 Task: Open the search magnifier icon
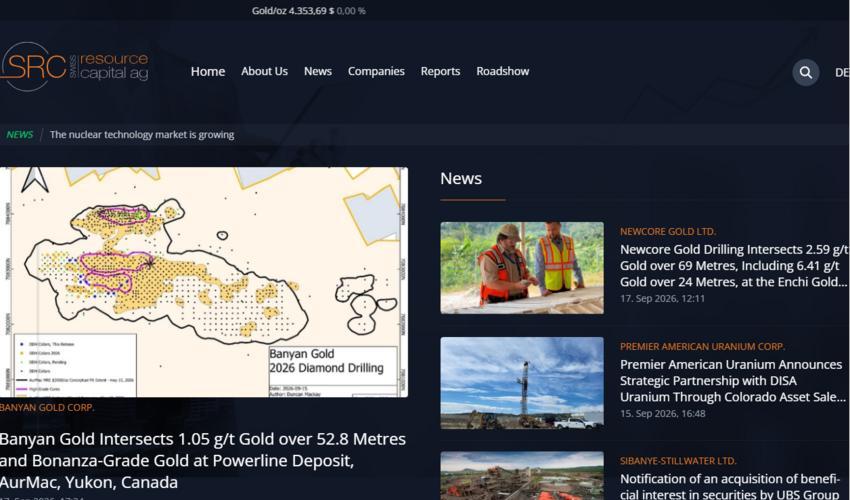point(806,72)
